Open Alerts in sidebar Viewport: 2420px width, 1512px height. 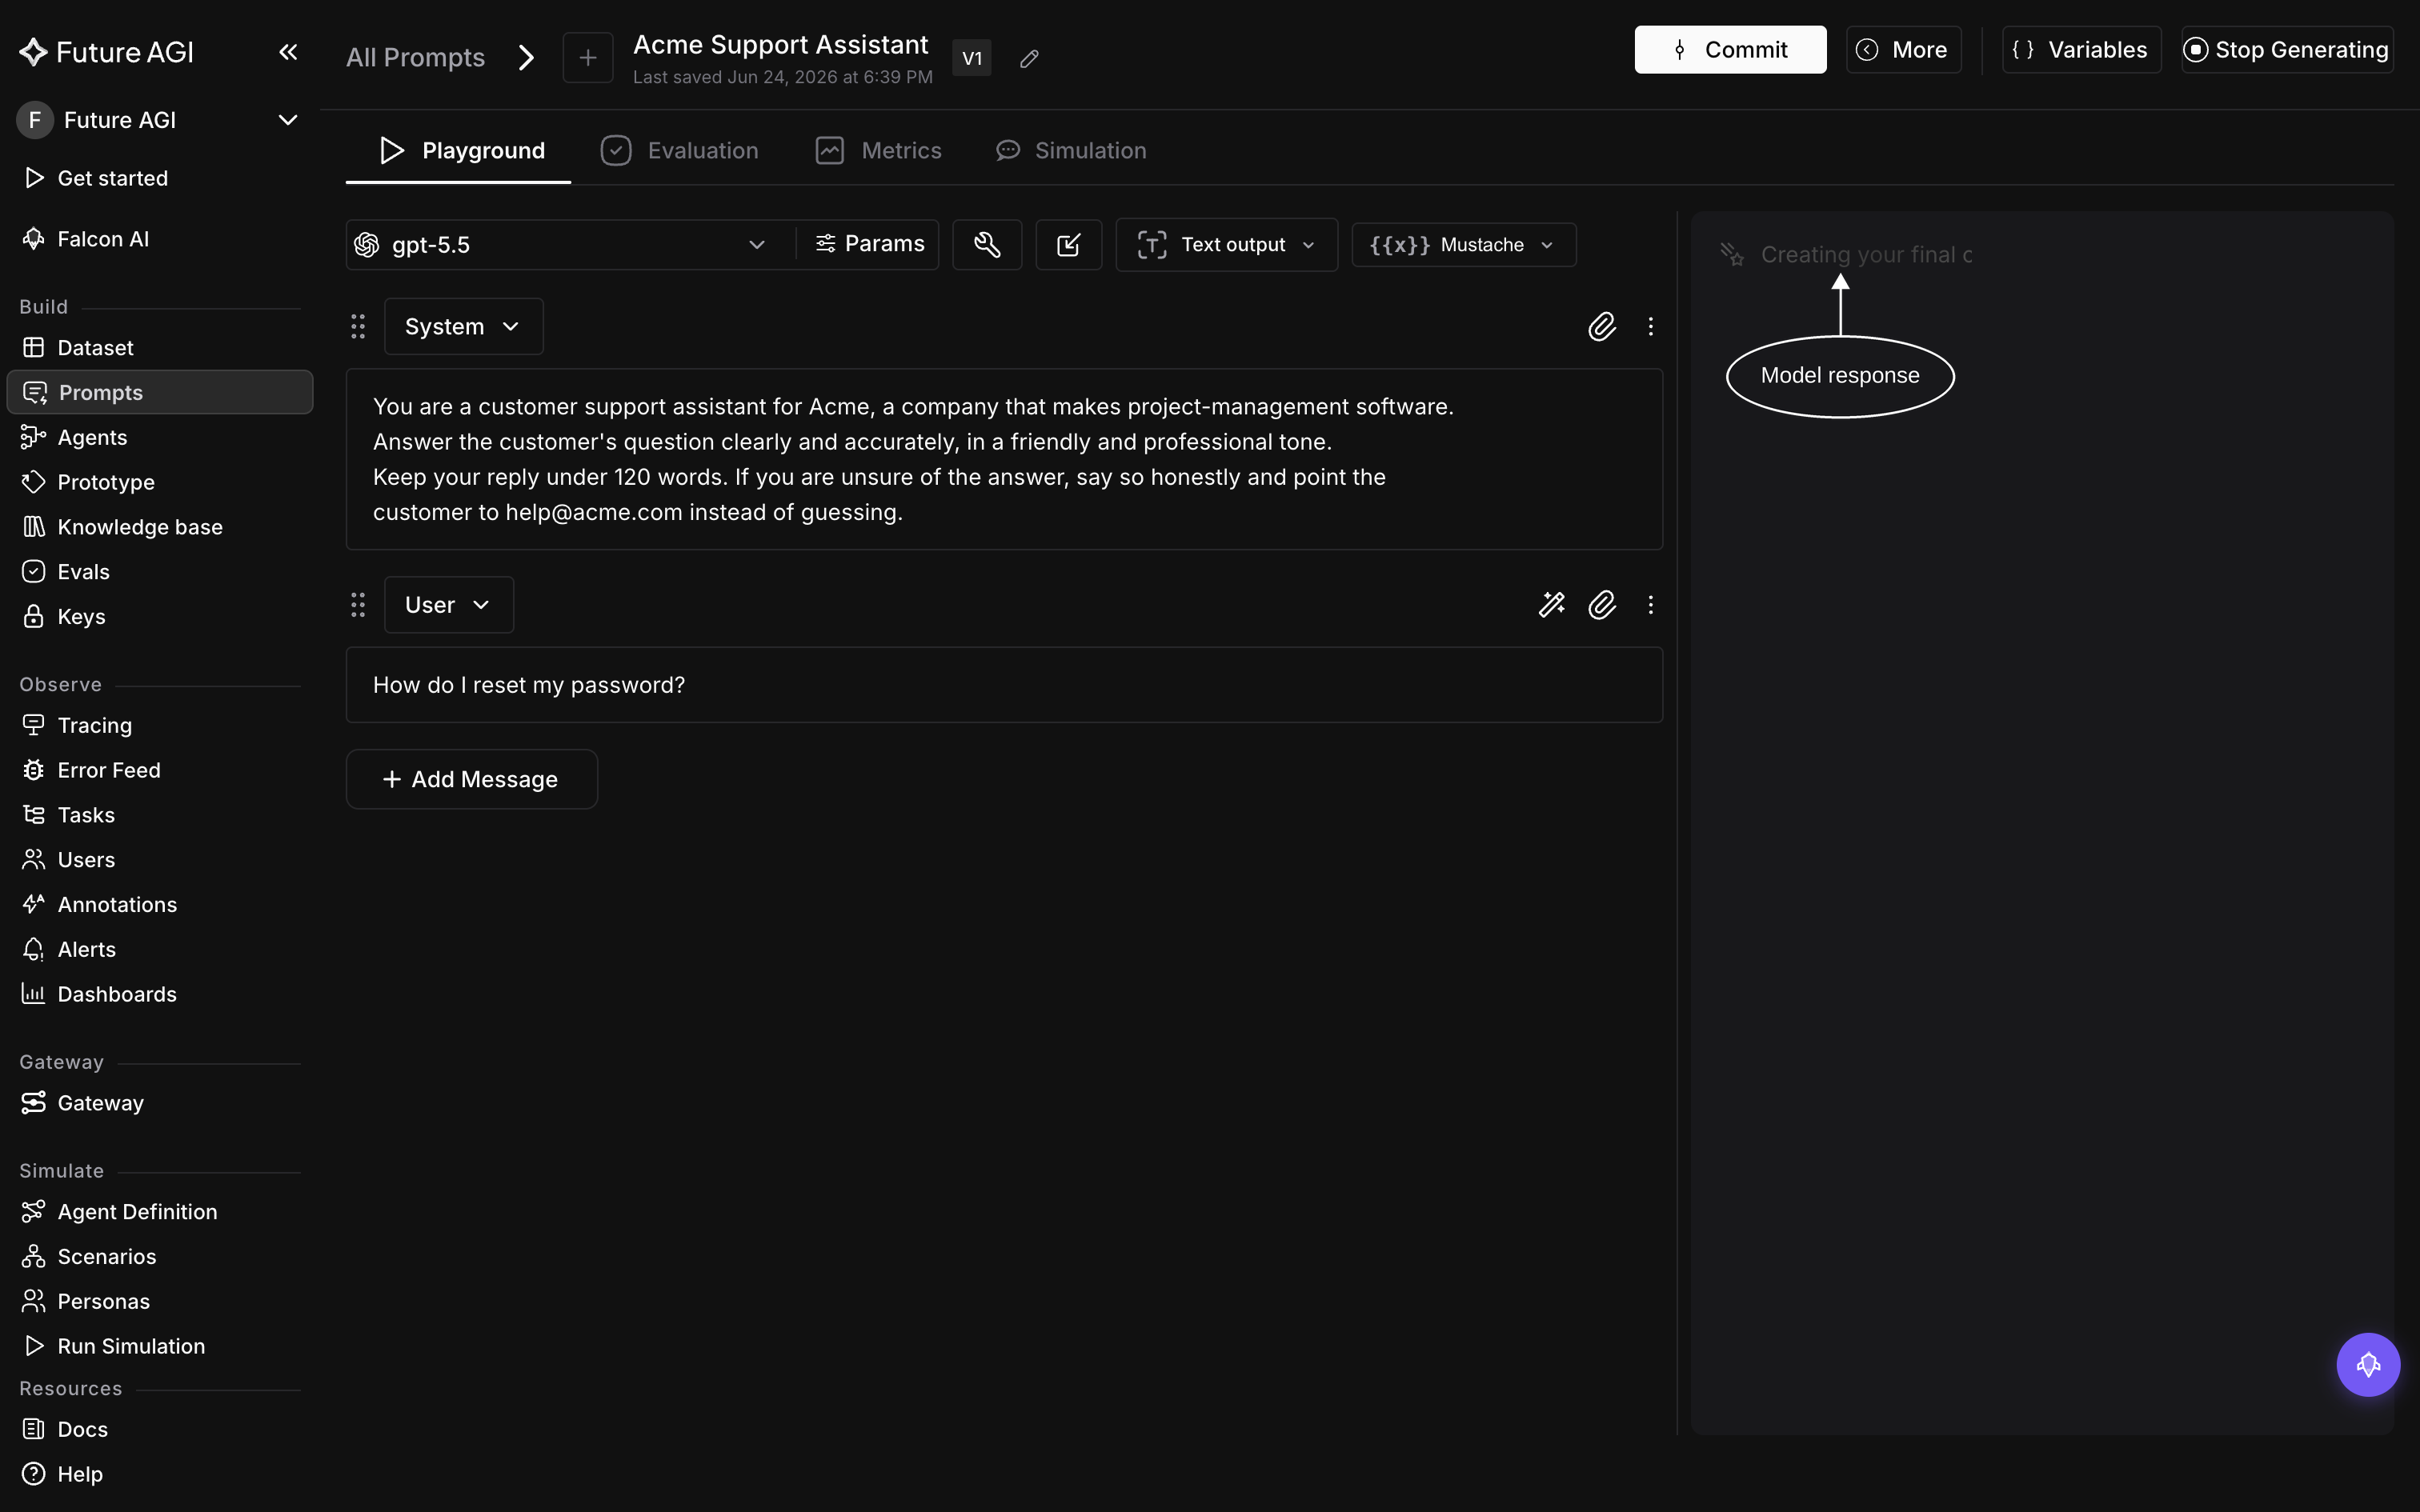click(x=160, y=950)
